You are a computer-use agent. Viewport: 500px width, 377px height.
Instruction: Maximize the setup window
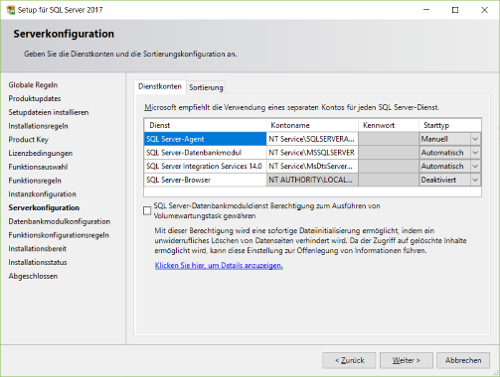click(455, 10)
